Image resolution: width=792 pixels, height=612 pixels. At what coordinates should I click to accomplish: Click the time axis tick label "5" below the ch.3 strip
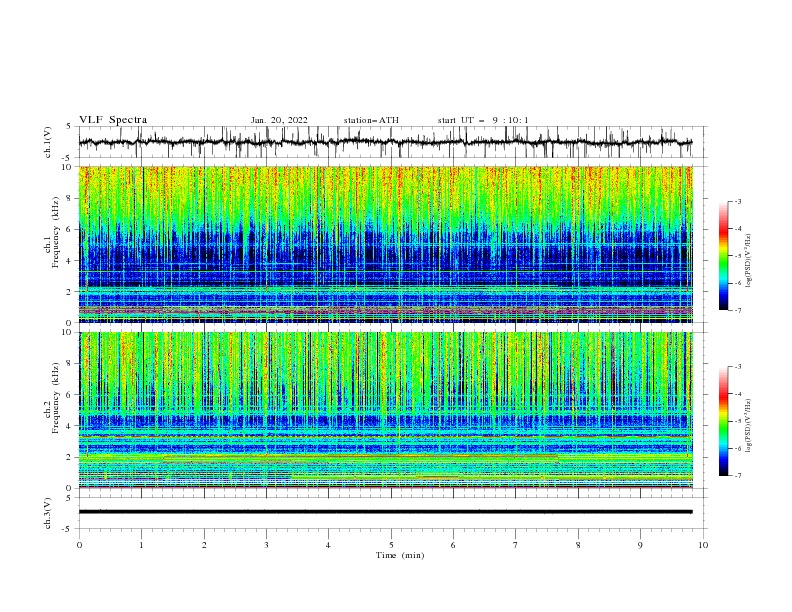tap(391, 545)
